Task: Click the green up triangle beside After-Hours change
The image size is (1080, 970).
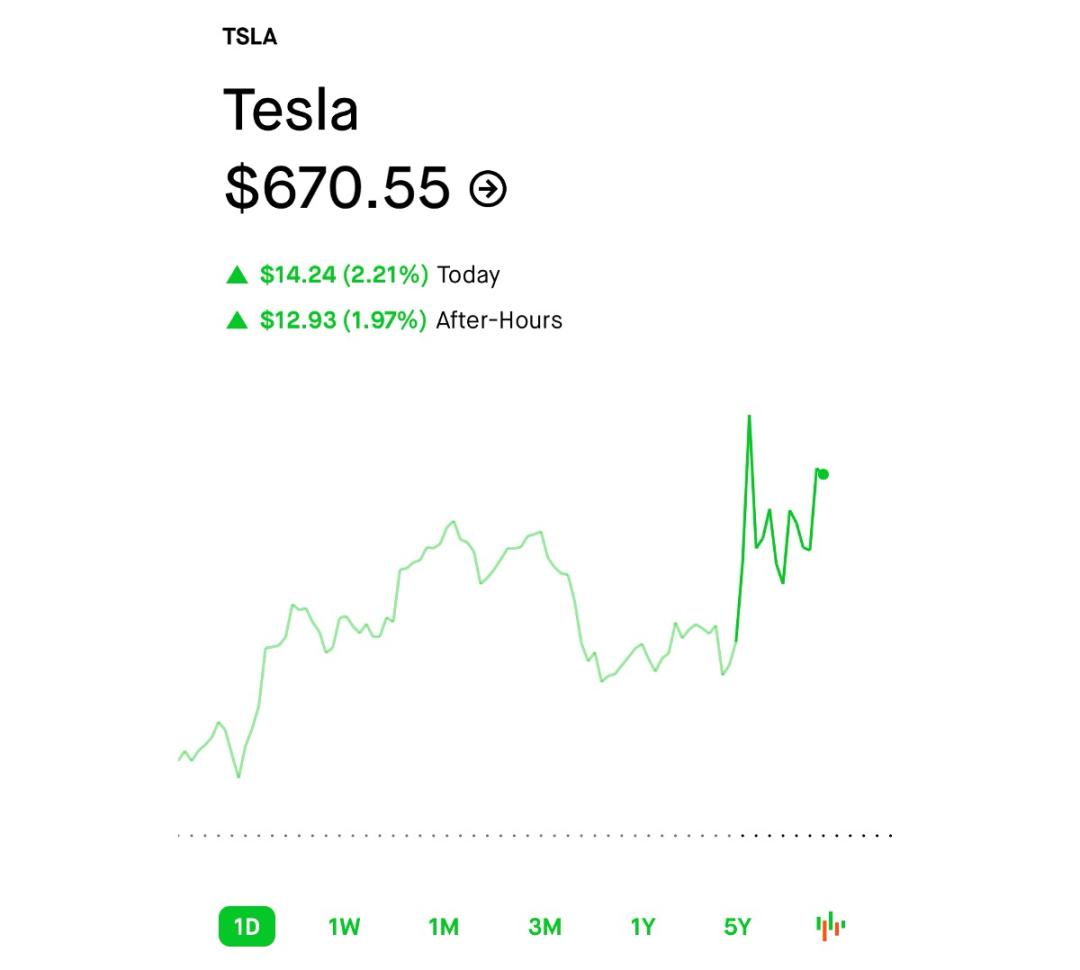Action: coord(237,320)
